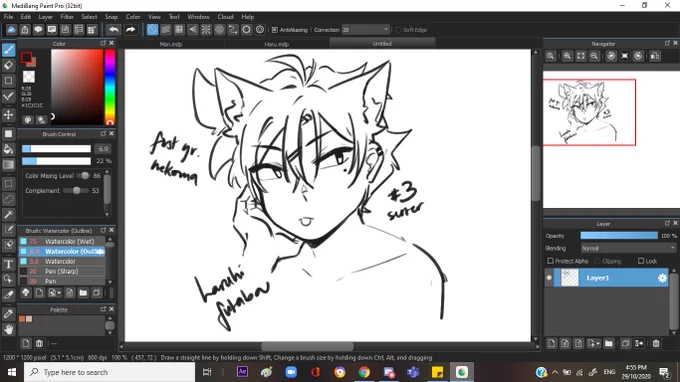This screenshot has width=680, height=382.
Task: Select the Lasso selection tool
Action: point(8,199)
